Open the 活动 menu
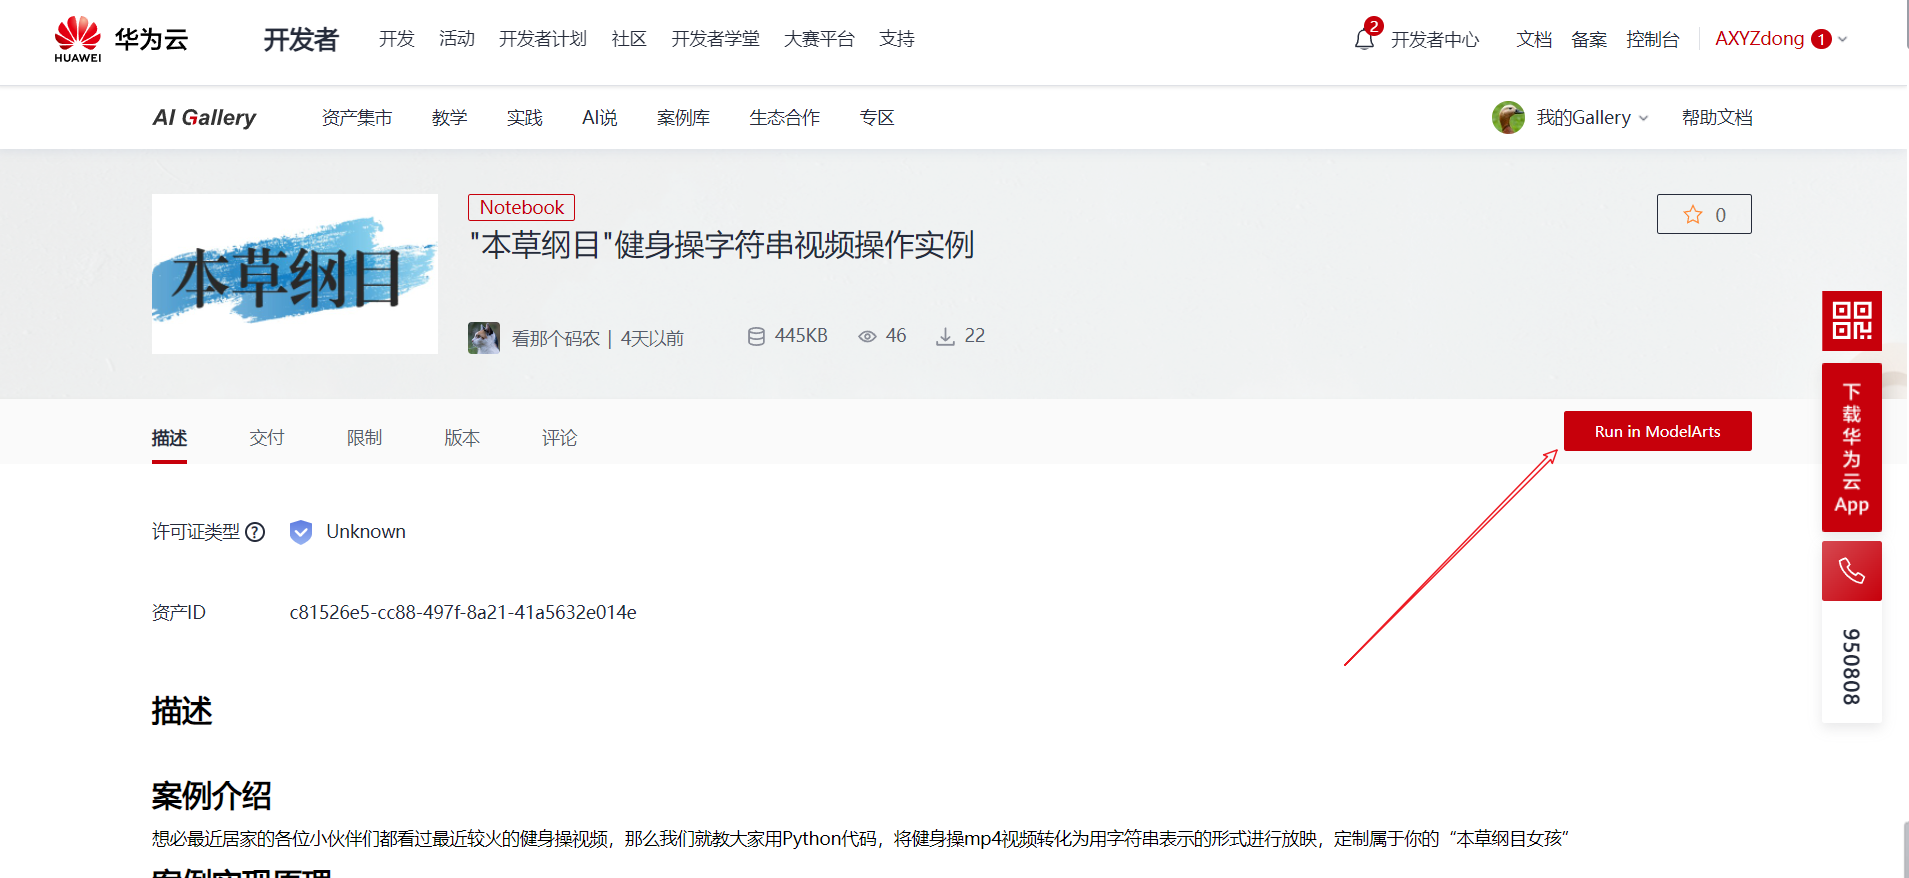This screenshot has width=1909, height=878. point(457,39)
